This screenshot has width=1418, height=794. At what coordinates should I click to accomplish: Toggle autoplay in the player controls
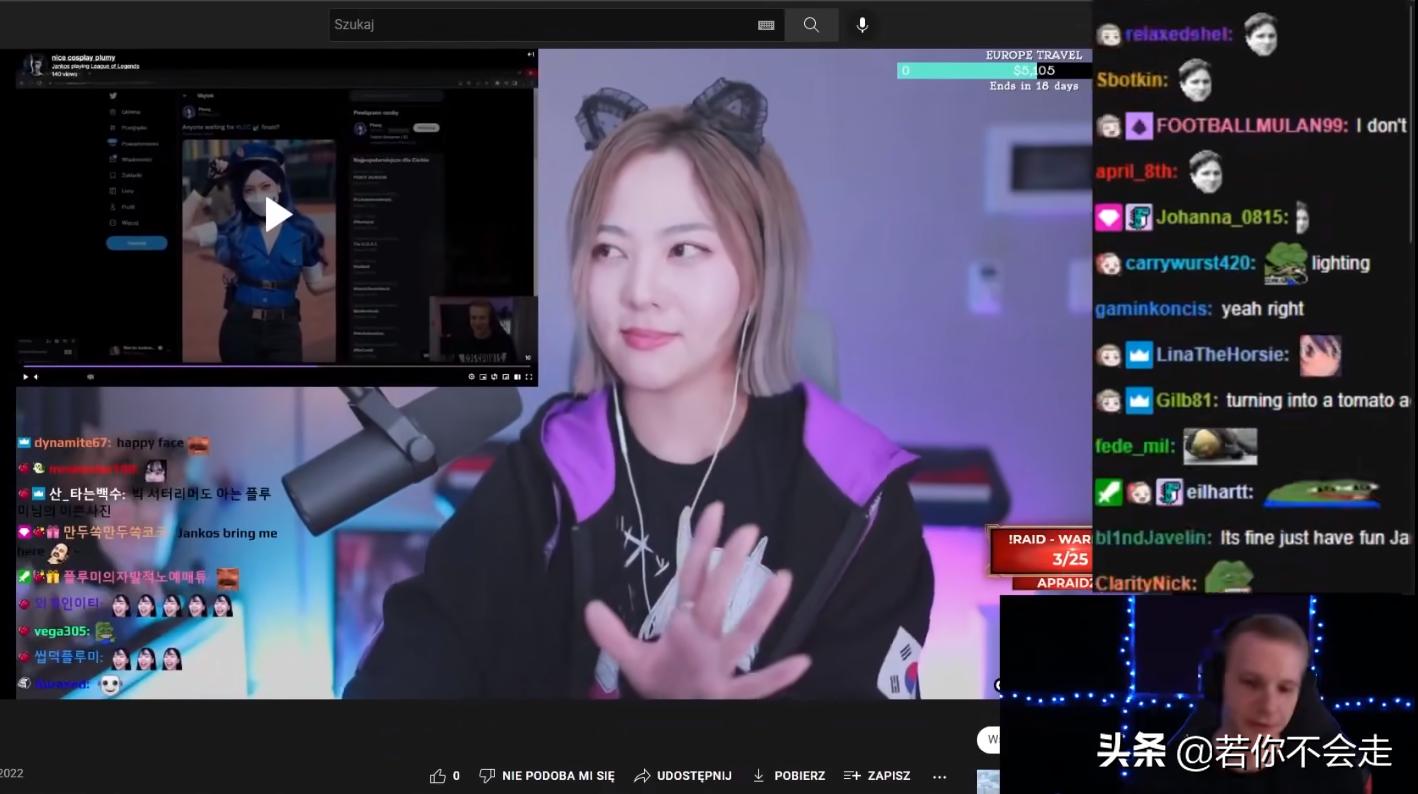494,377
